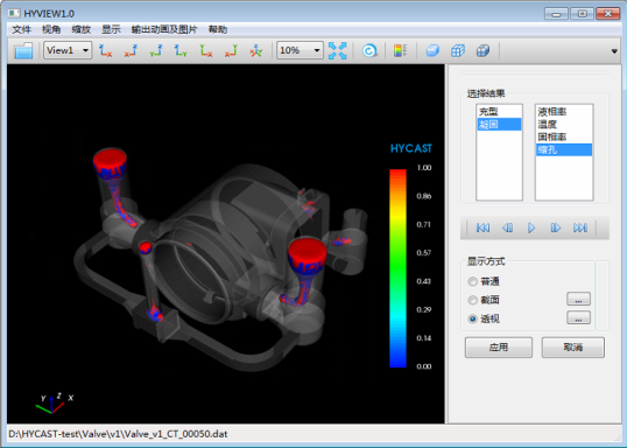Open the 输出动画及图片 menu
This screenshot has width=627, height=448.
tap(164, 29)
